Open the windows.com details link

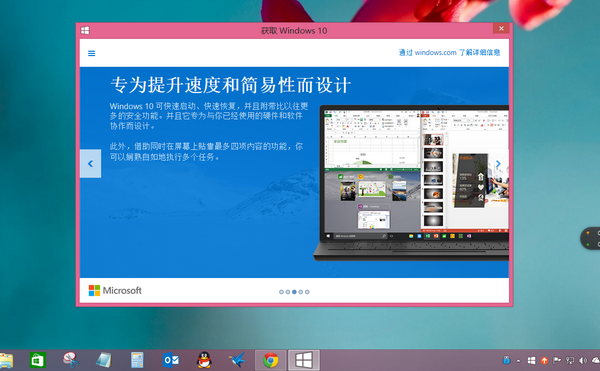click(450, 52)
